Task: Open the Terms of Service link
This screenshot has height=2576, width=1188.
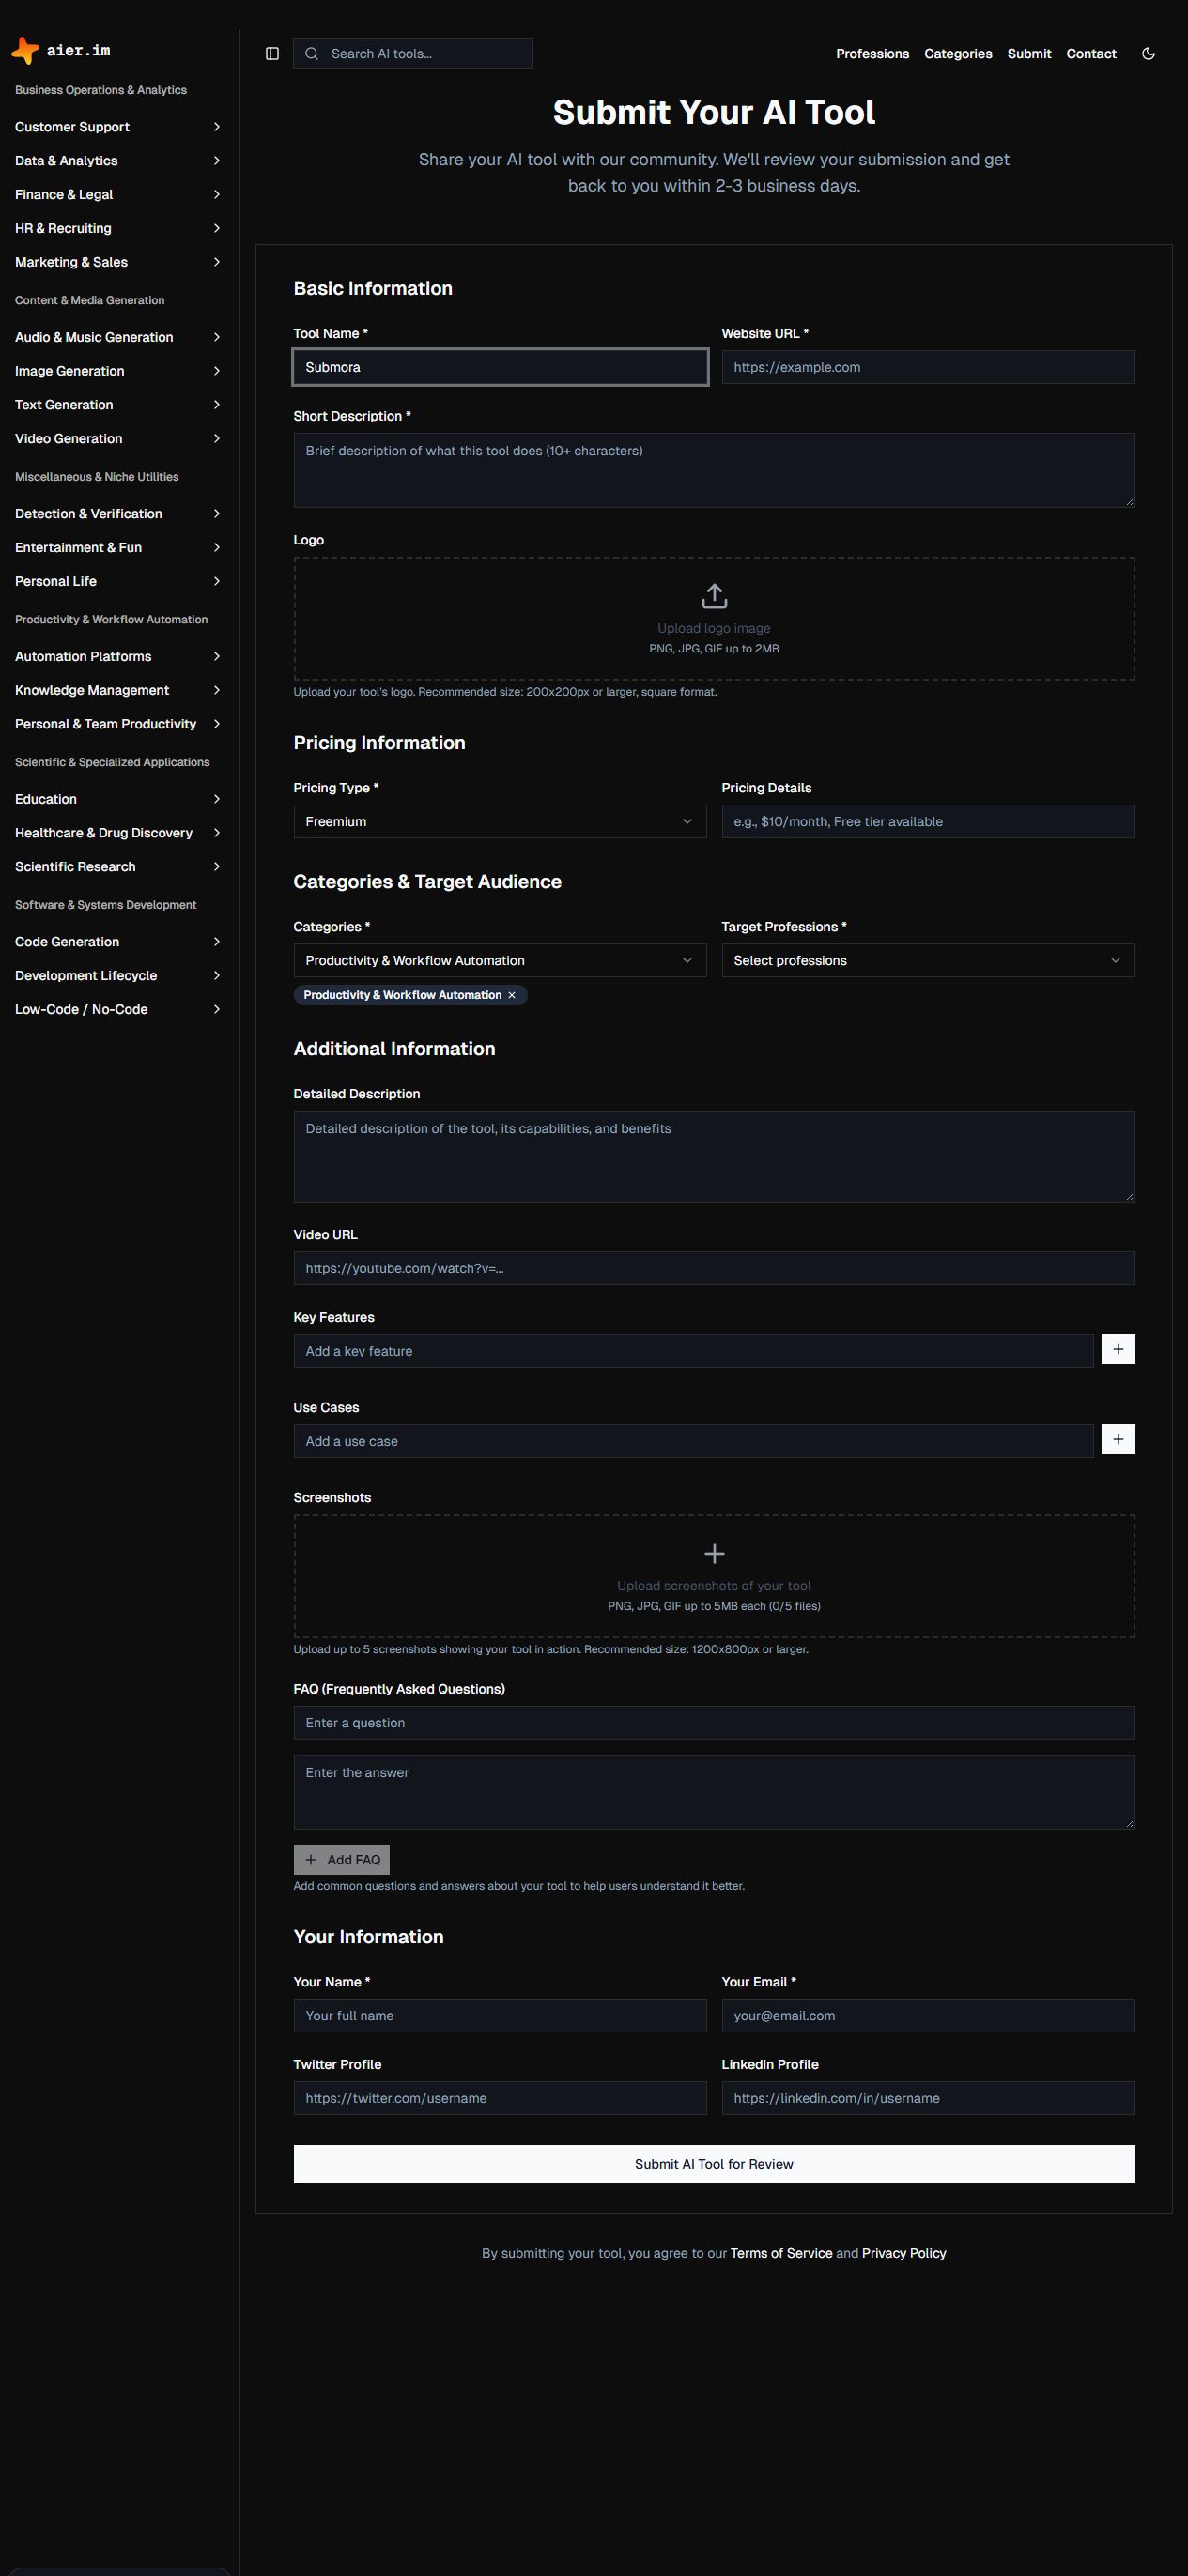Action: (x=781, y=2253)
